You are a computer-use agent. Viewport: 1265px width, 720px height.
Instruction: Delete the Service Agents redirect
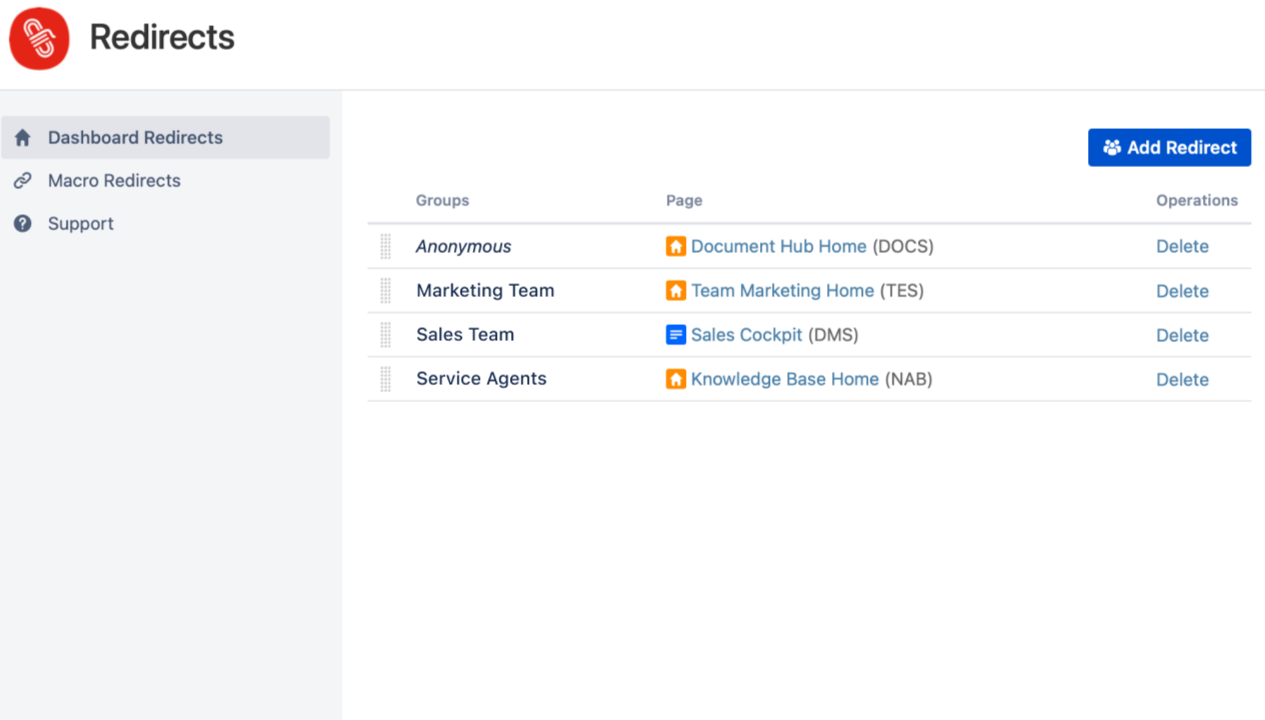tap(1182, 380)
